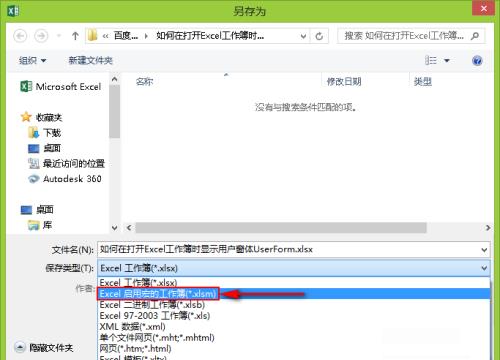Choose Excel 工作簿(*.xlsx) from list
Viewport: 500px width, 360px height.
pos(294,283)
